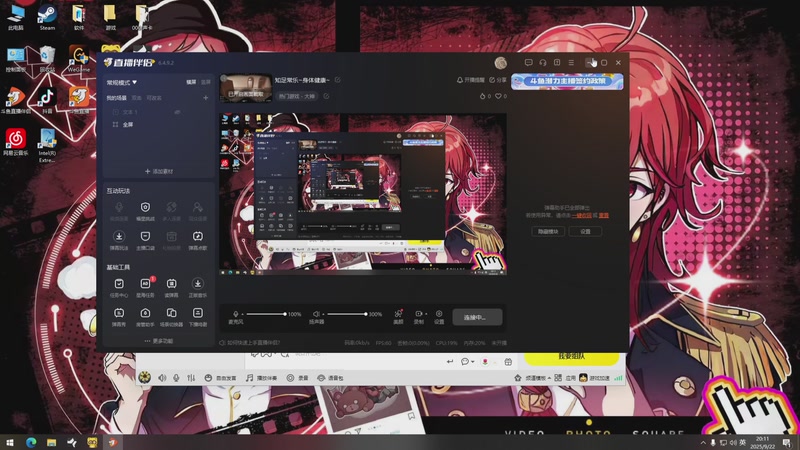Toggle 开播提醒 bell notification
Viewport: 800px width, 450px height.
[470, 80]
